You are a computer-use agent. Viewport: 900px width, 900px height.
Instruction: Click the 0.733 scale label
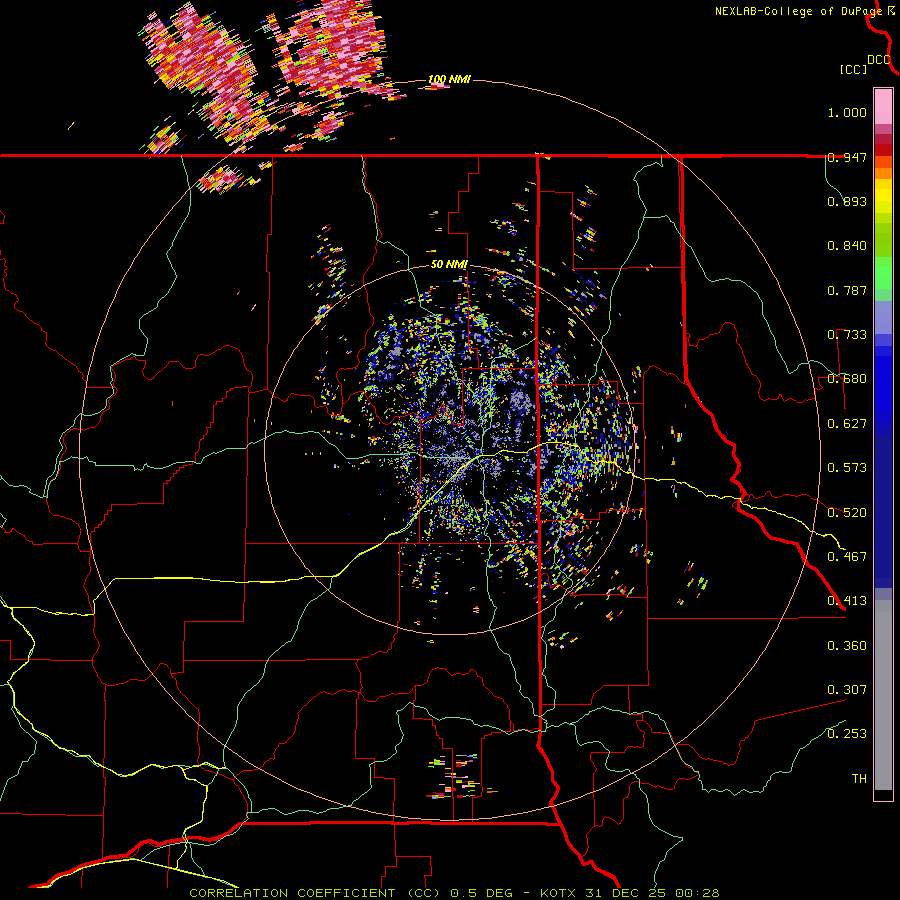pyautogui.click(x=847, y=335)
